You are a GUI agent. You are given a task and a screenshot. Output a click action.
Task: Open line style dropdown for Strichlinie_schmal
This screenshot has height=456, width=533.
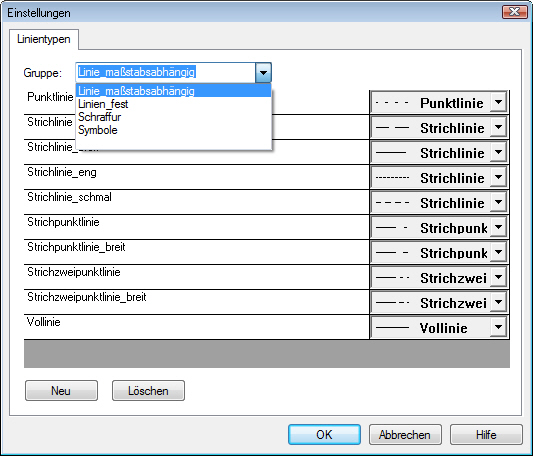click(x=498, y=202)
